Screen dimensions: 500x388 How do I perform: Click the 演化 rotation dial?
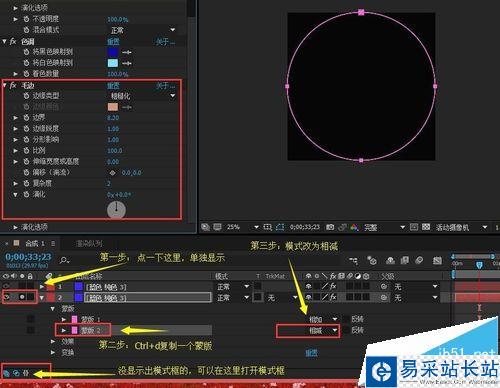pos(116,210)
